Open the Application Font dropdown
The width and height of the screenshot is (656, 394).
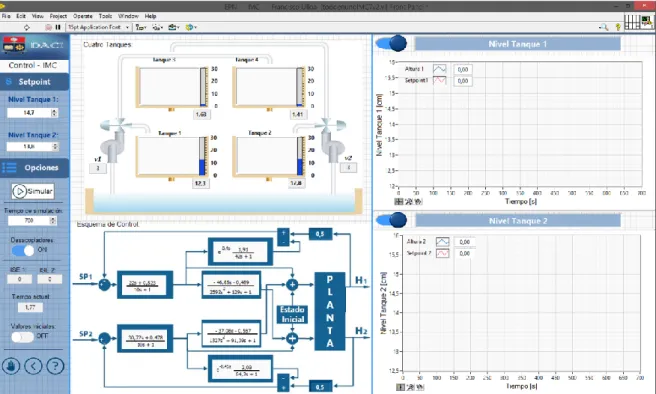[x=99, y=27]
